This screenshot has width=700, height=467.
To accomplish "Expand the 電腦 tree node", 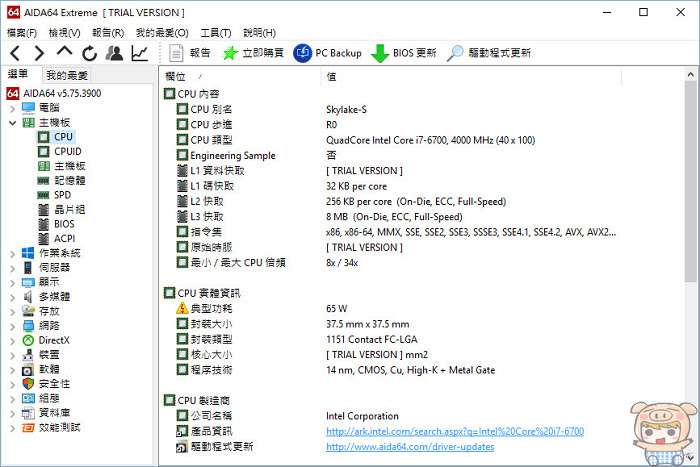I will pyautogui.click(x=12, y=108).
